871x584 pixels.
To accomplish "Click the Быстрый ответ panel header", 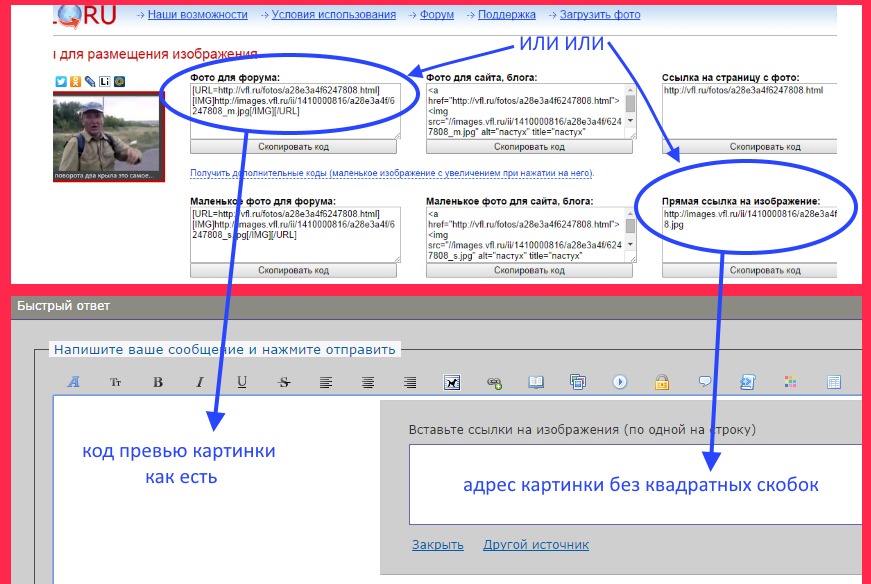I will [436, 306].
